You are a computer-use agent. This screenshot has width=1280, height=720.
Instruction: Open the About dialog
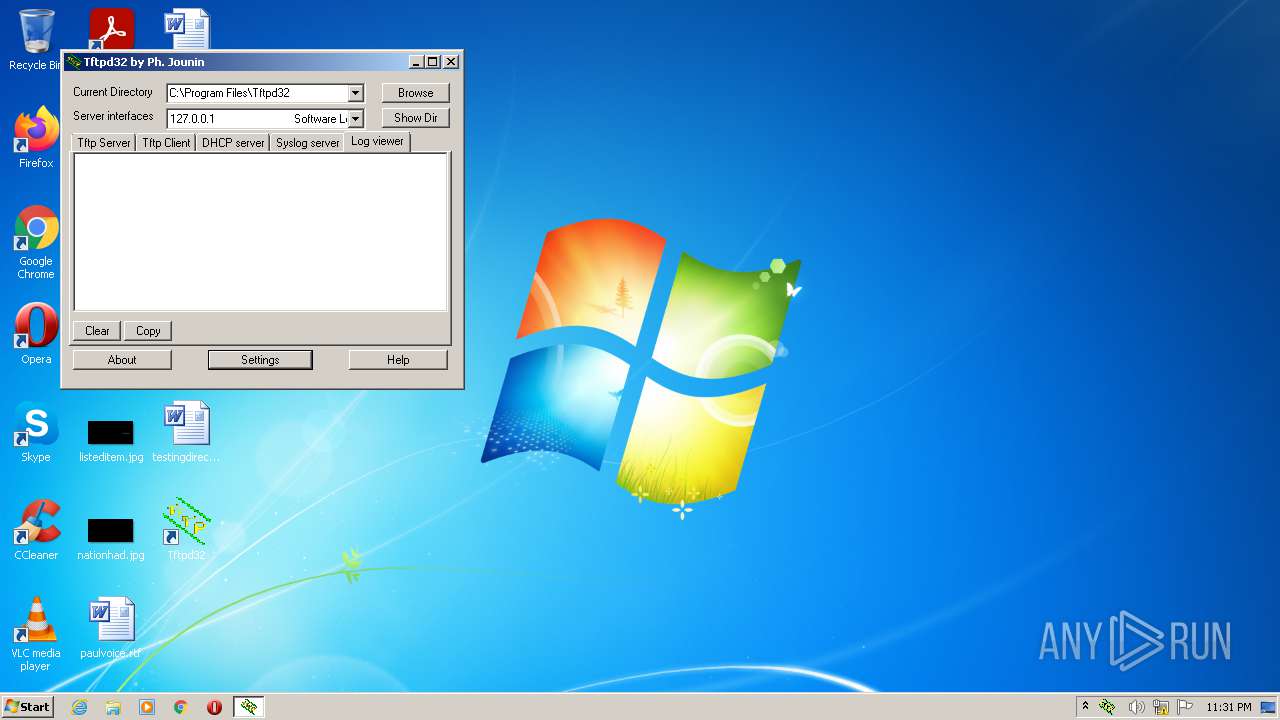(x=122, y=360)
